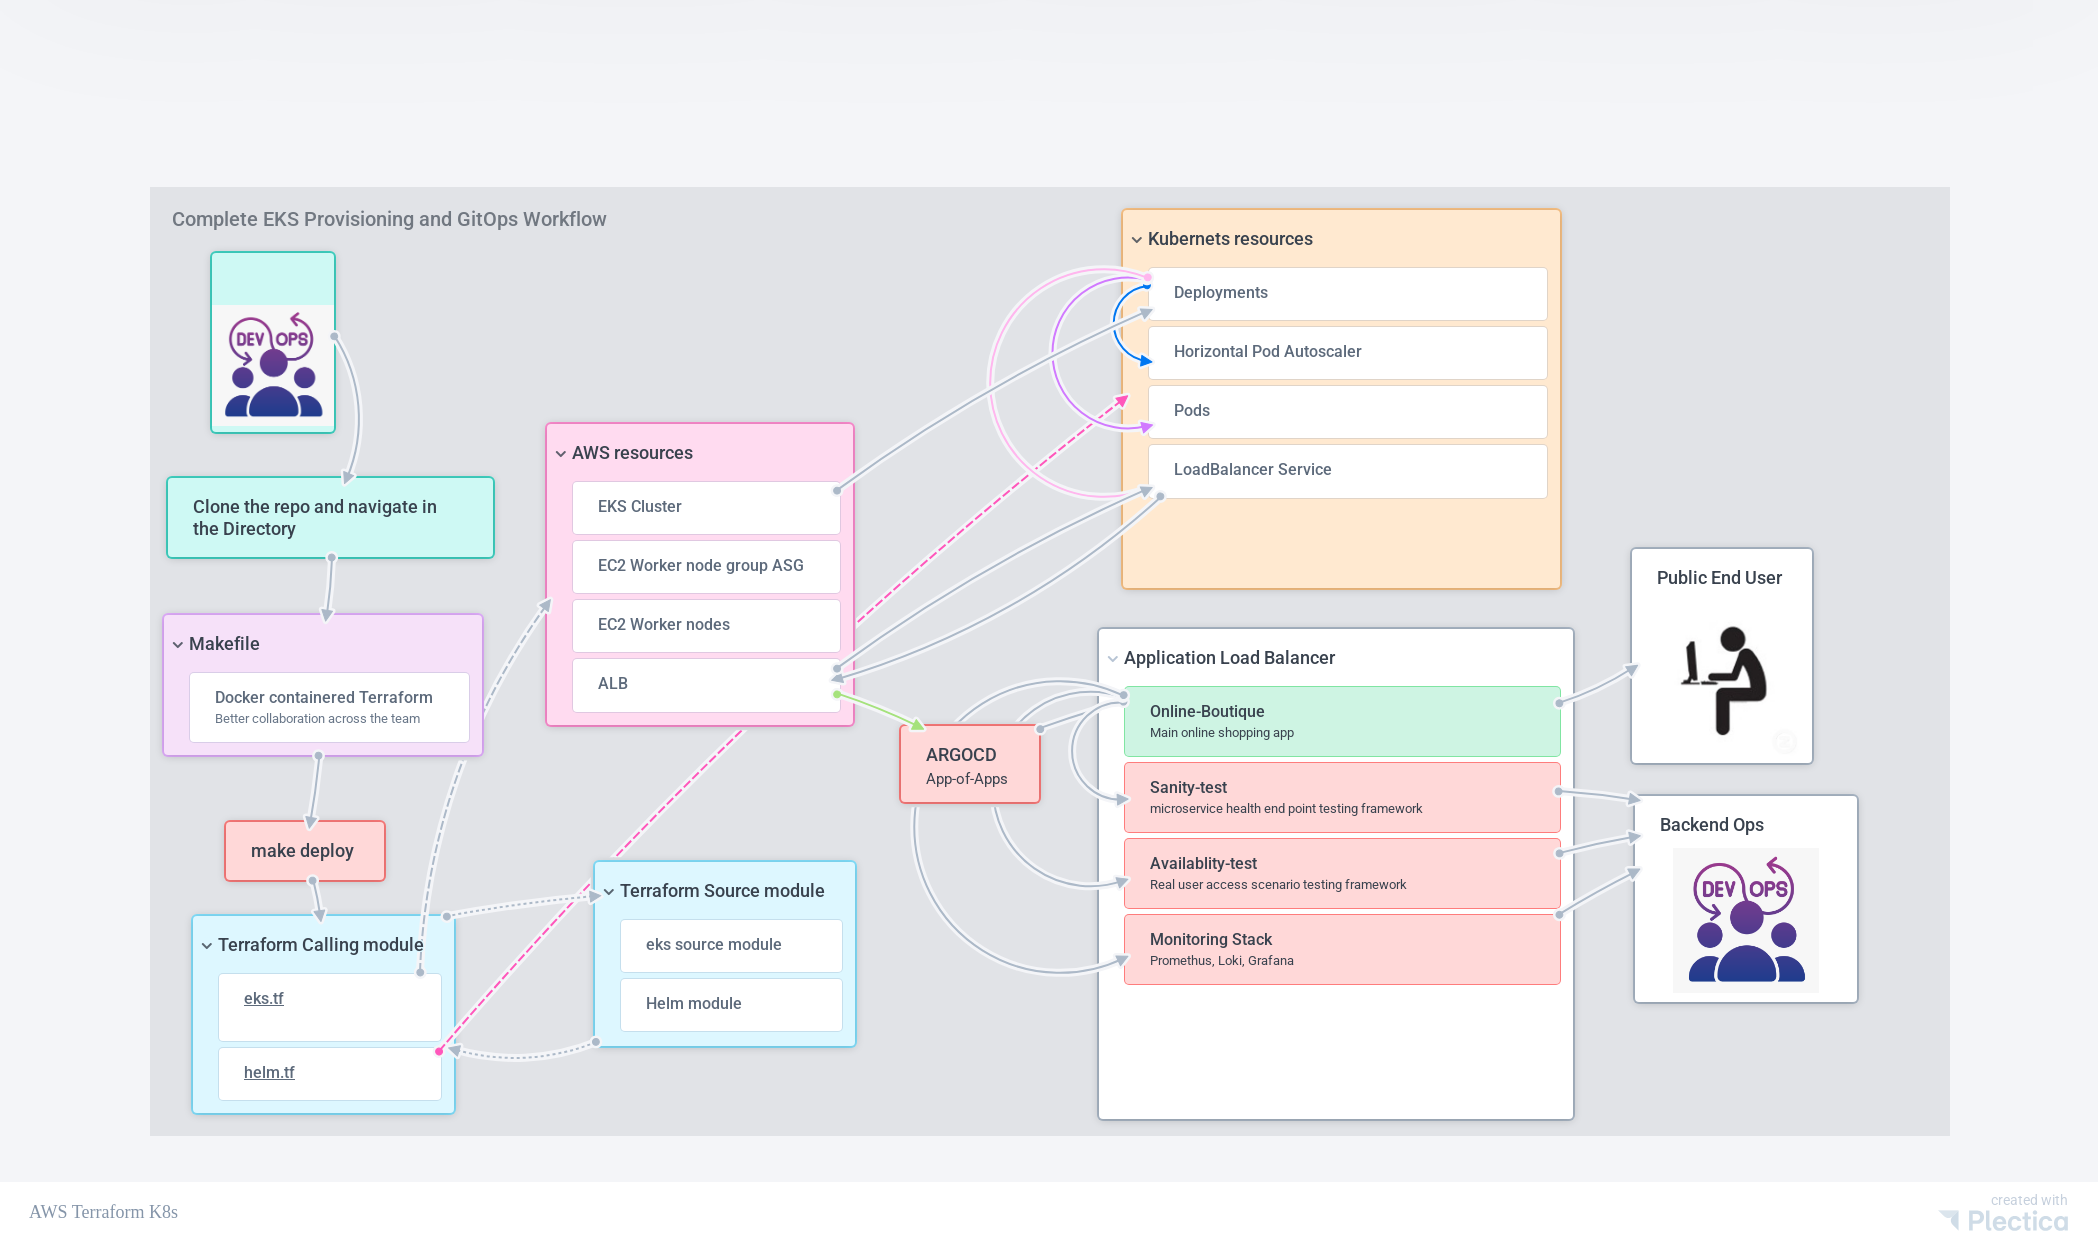Screen dimensions: 2098x1247
Task: Collapse the Application Load Balancer card
Action: [x=1113, y=659]
